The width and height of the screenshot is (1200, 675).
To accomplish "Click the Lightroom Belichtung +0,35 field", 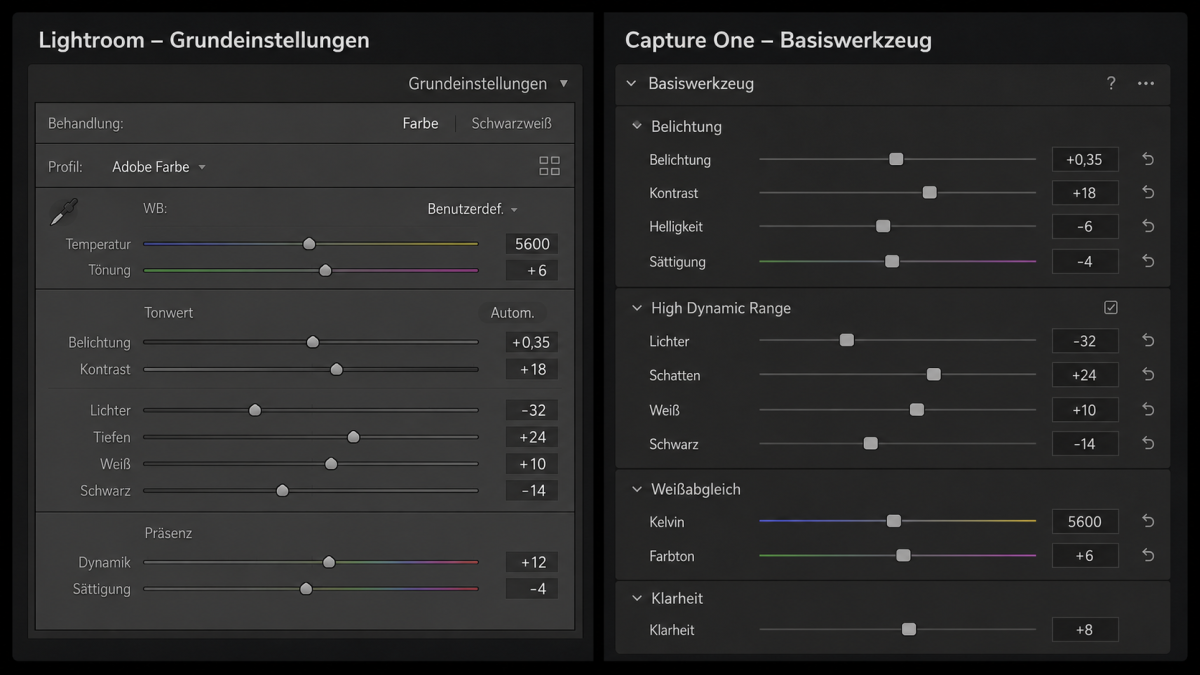I will click(532, 342).
